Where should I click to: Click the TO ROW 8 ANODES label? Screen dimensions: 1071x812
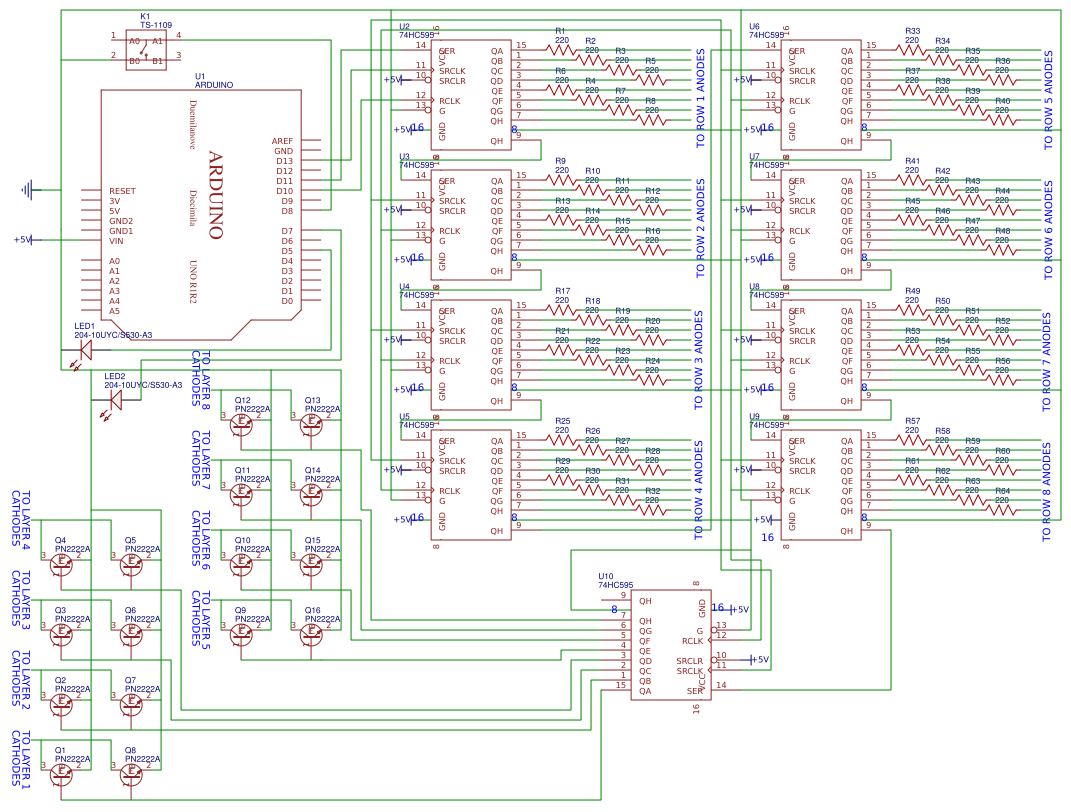click(x=1048, y=490)
